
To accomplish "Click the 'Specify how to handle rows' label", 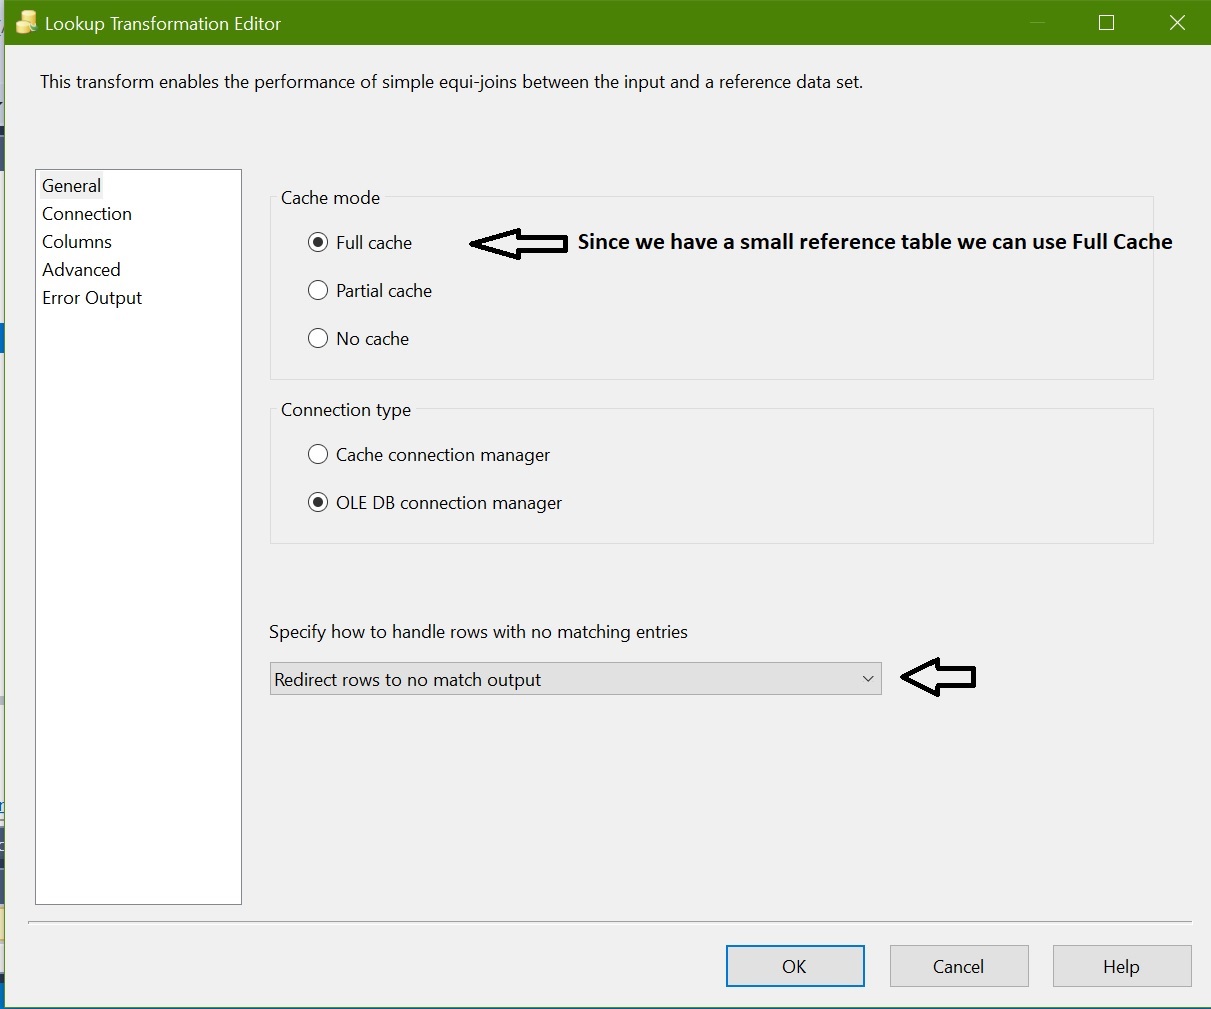I will coord(478,632).
